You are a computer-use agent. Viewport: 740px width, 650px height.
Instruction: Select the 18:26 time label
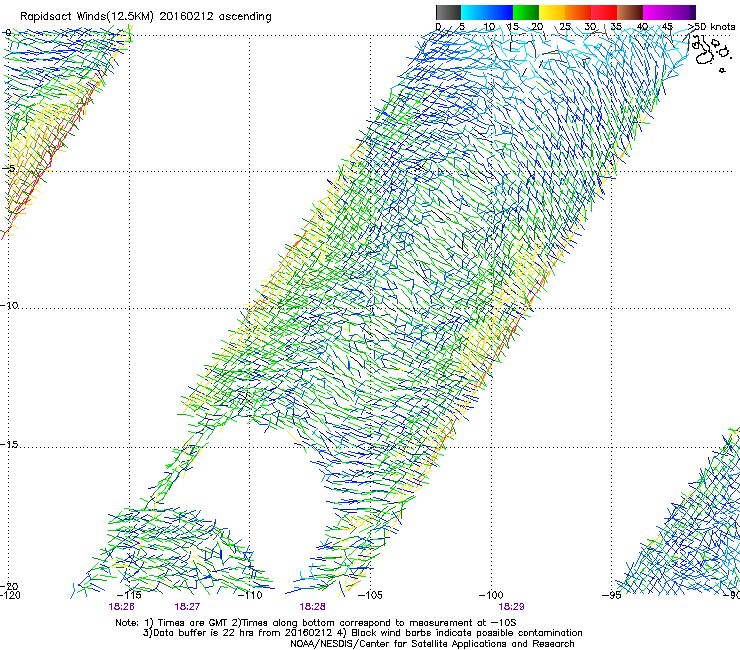coord(121,607)
